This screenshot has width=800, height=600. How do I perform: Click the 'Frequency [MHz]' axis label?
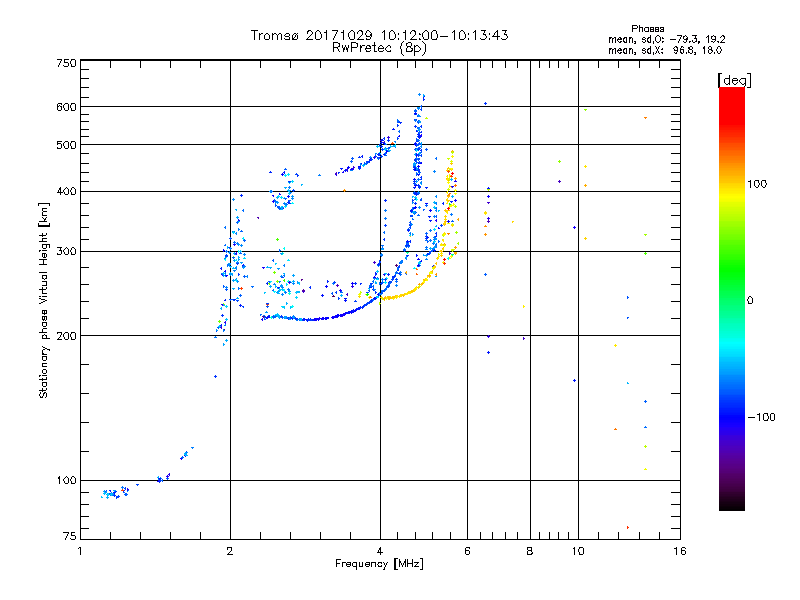[379, 564]
